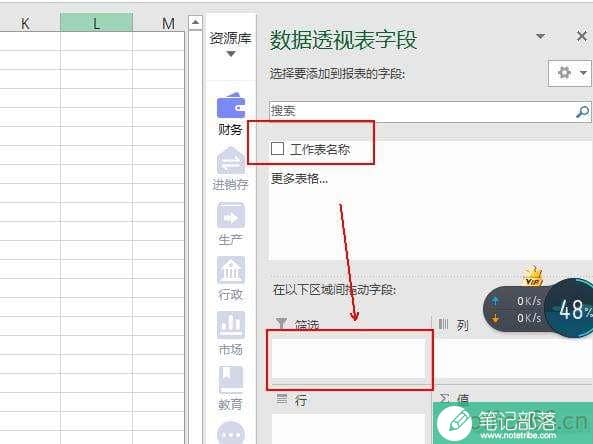Click inside the 筛选 filter area box
Image resolution: width=593 pixels, height=444 pixels.
point(349,358)
